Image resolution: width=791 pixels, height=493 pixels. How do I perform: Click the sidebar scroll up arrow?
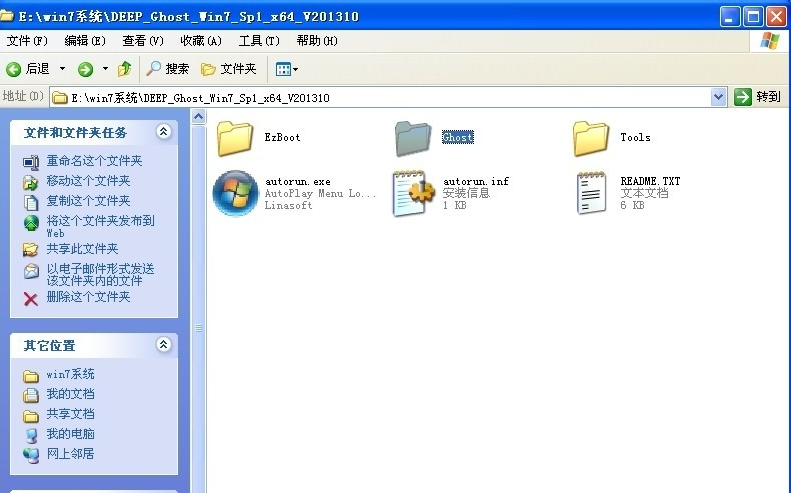pos(198,117)
